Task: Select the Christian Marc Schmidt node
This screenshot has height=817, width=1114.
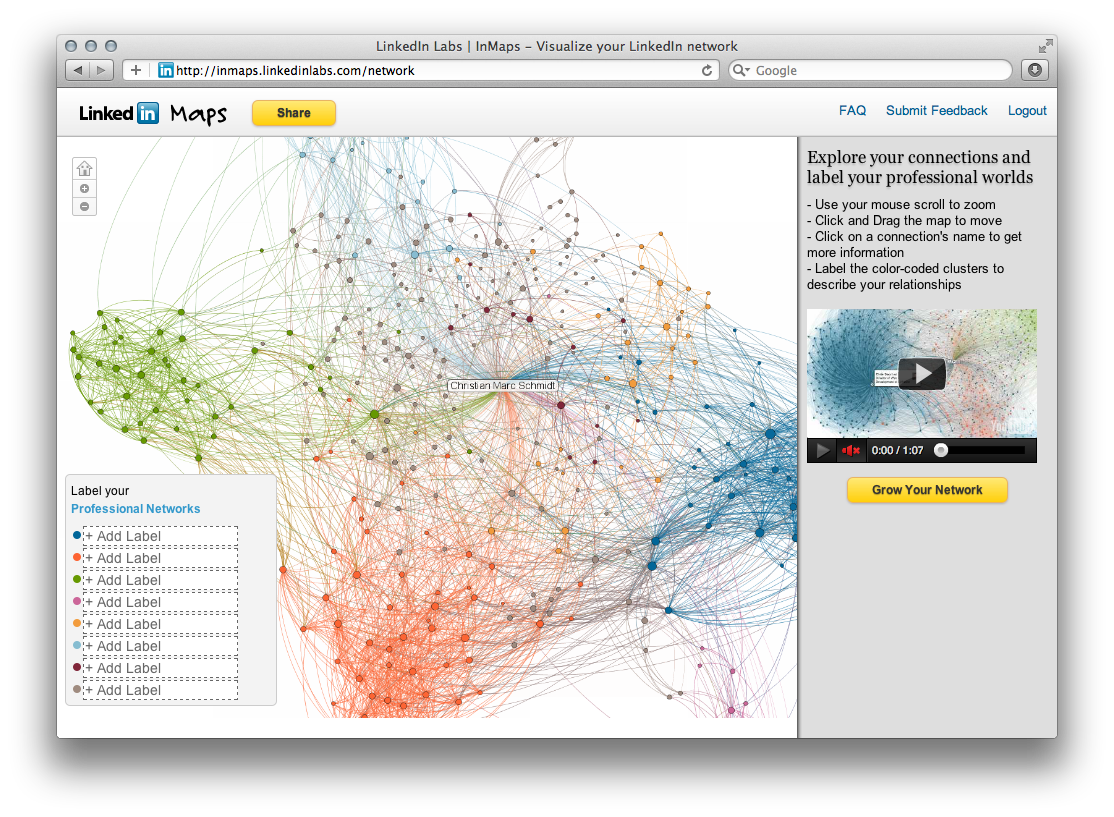Action: point(504,385)
